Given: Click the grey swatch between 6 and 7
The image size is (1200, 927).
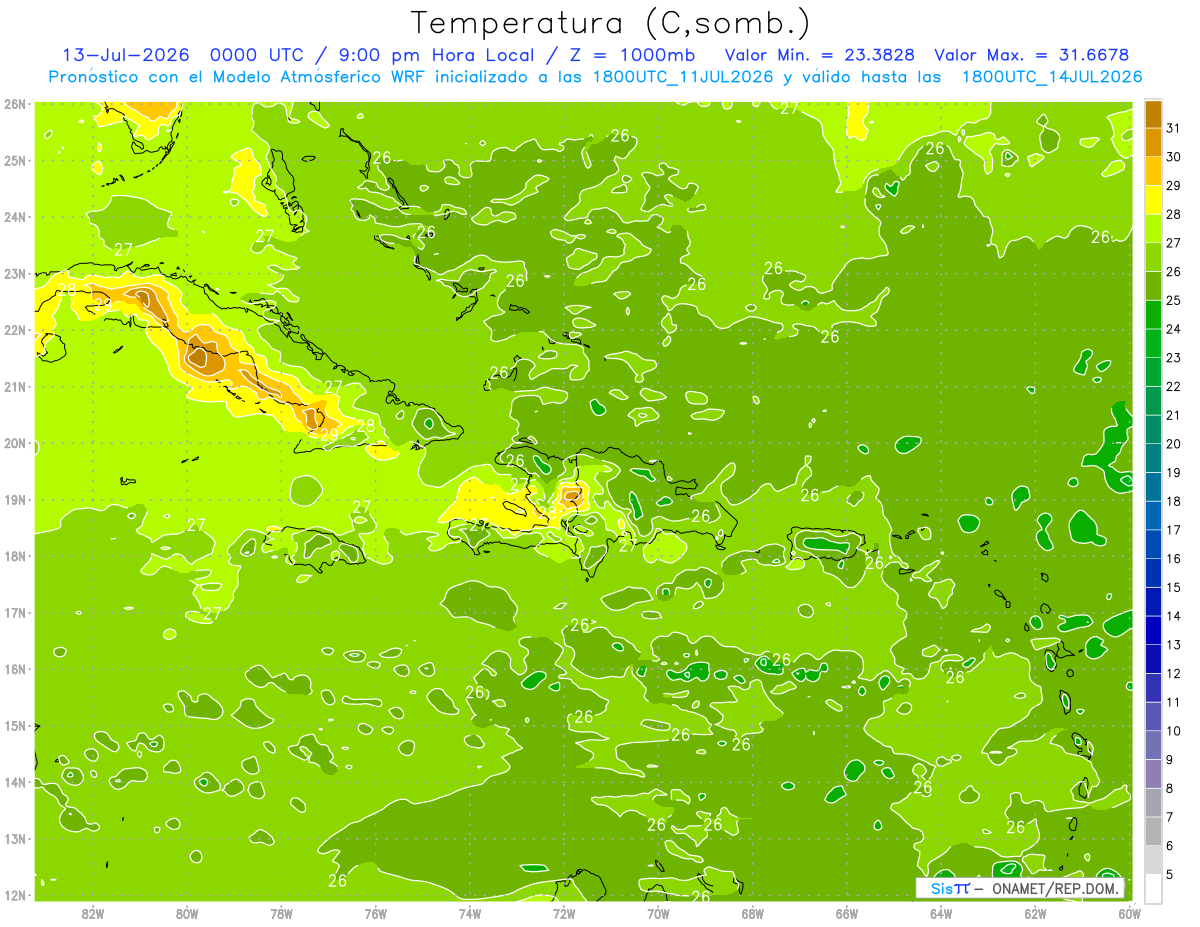Looking at the screenshot, I should [x=1153, y=831].
